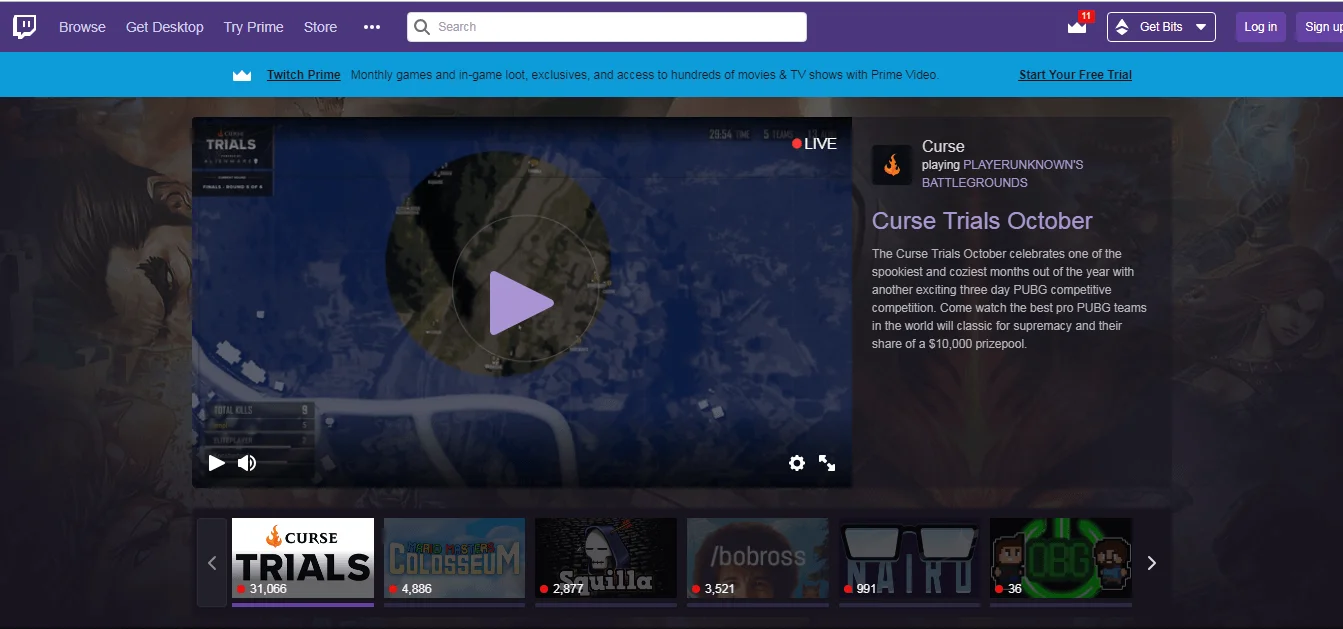Focus the Search input field
This screenshot has width=1343, height=629.
[x=607, y=27]
